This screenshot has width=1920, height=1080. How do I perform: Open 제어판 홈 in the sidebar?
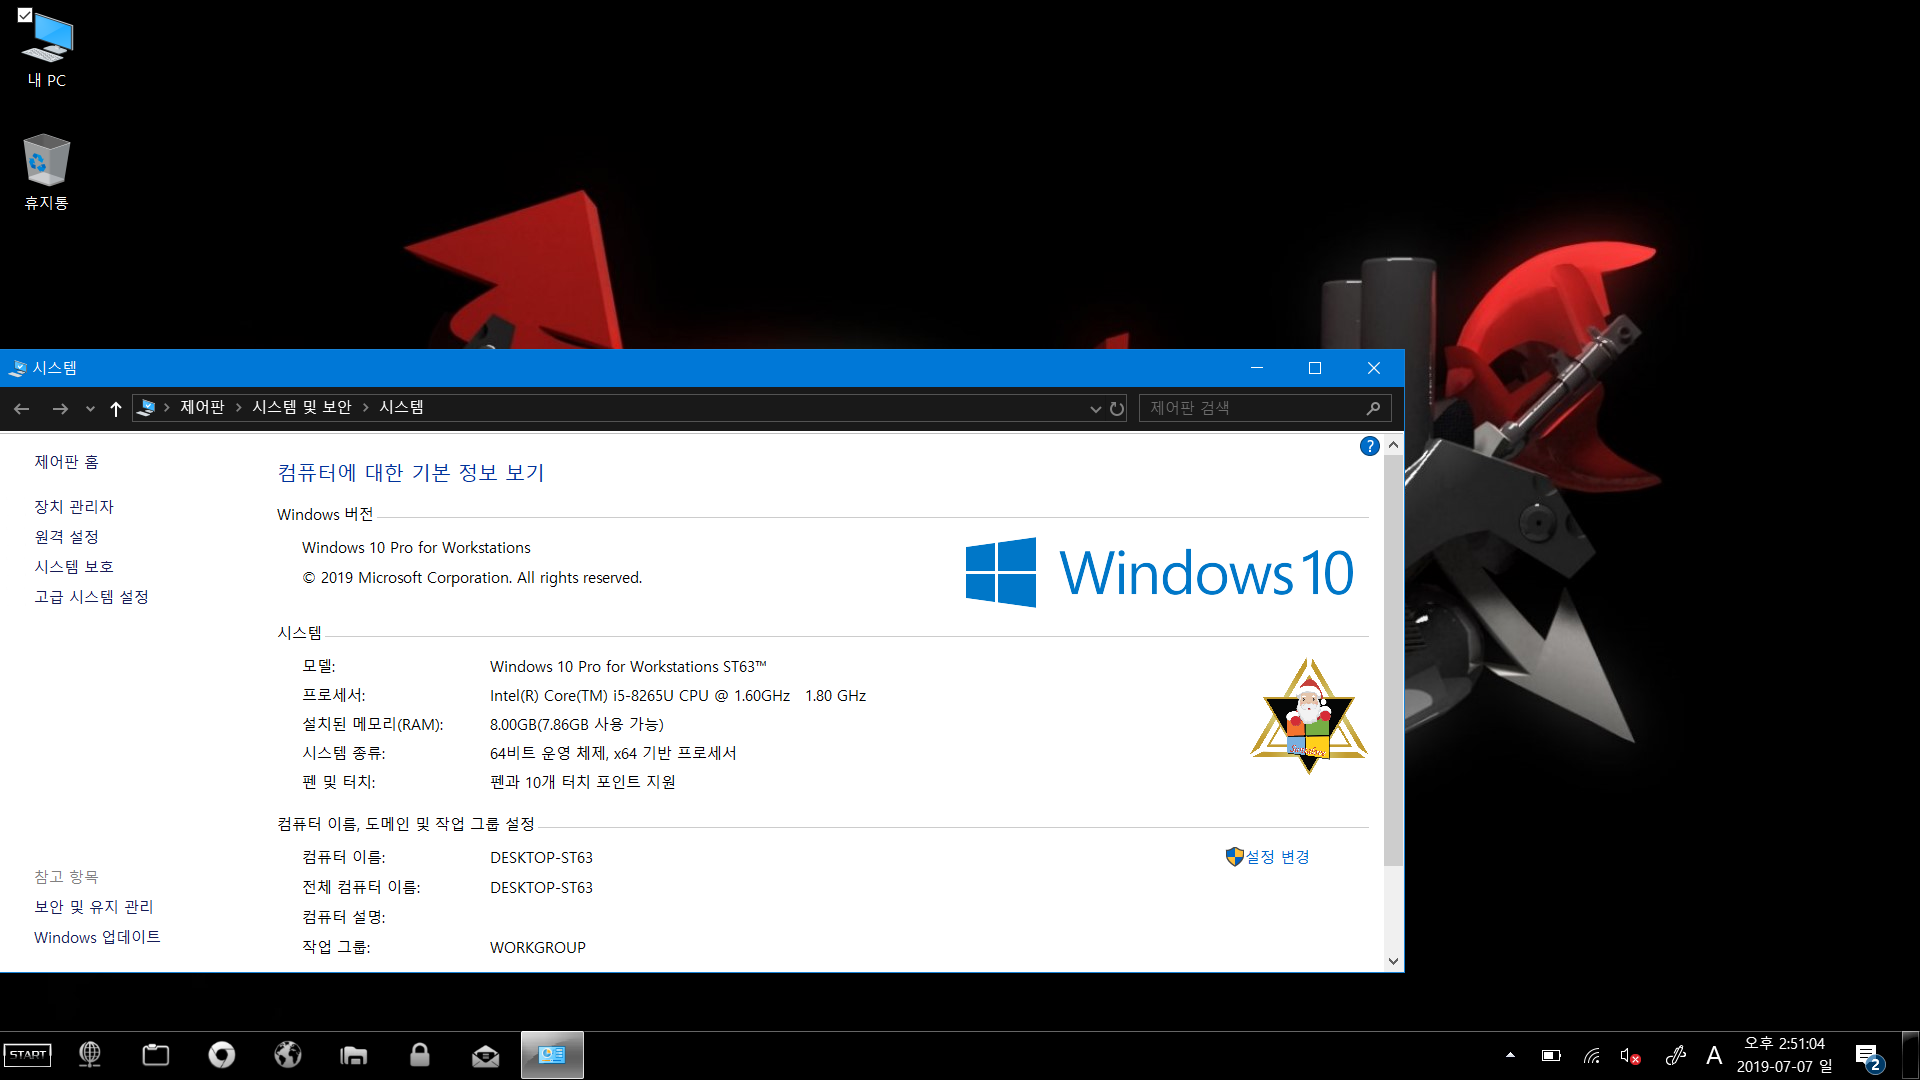tap(66, 462)
